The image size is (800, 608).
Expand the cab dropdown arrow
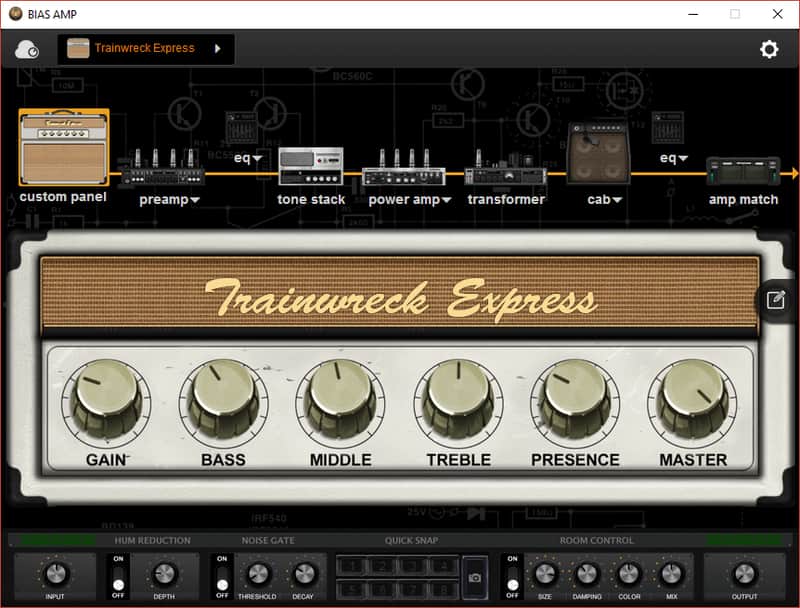pyautogui.click(x=617, y=200)
